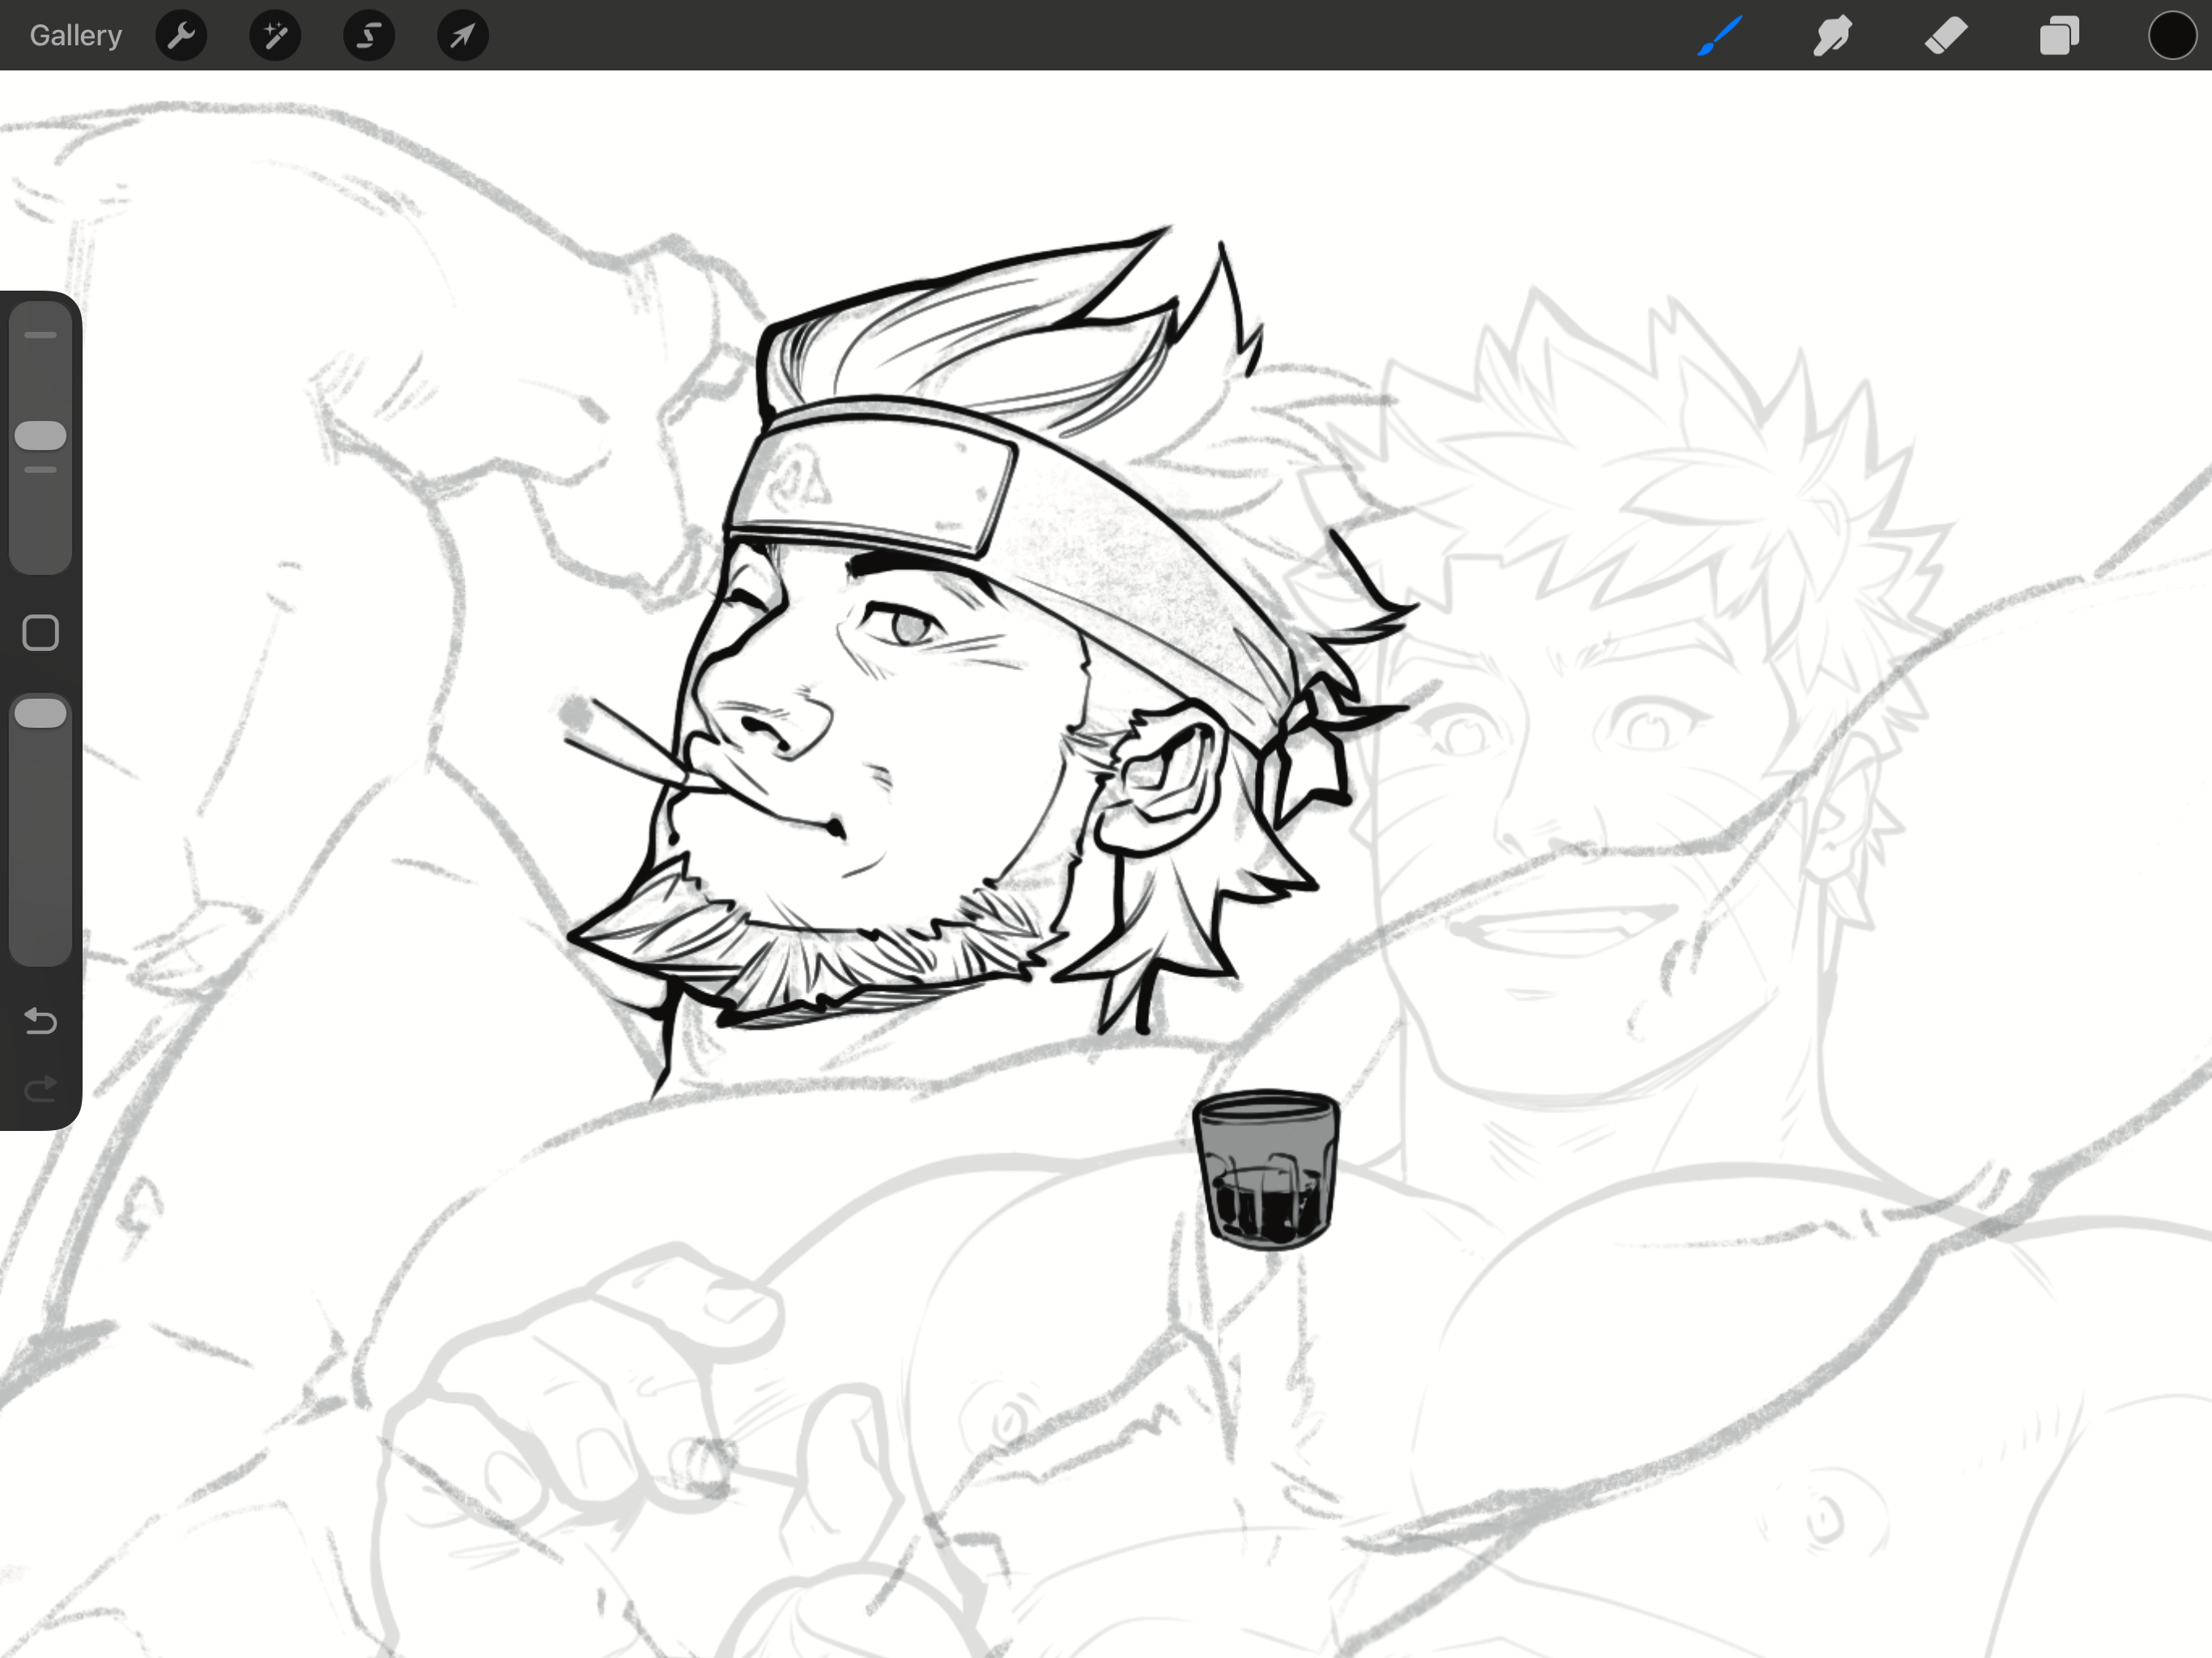The width and height of the screenshot is (2212, 1658).
Task: Tap the sidebar modify square button
Action: (41, 633)
